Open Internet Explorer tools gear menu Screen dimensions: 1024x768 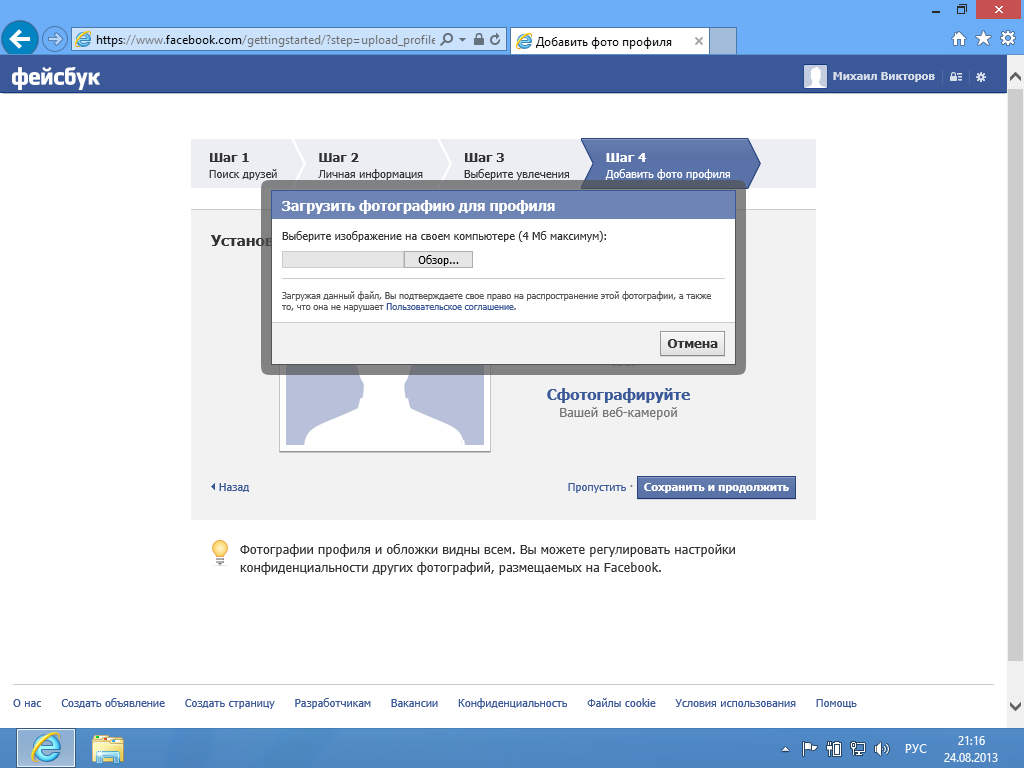click(1008, 39)
